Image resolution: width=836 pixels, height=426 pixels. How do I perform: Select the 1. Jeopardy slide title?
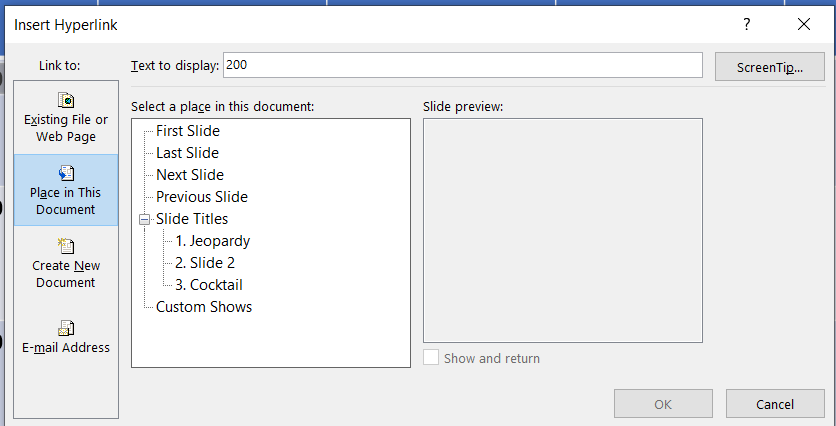coord(212,241)
